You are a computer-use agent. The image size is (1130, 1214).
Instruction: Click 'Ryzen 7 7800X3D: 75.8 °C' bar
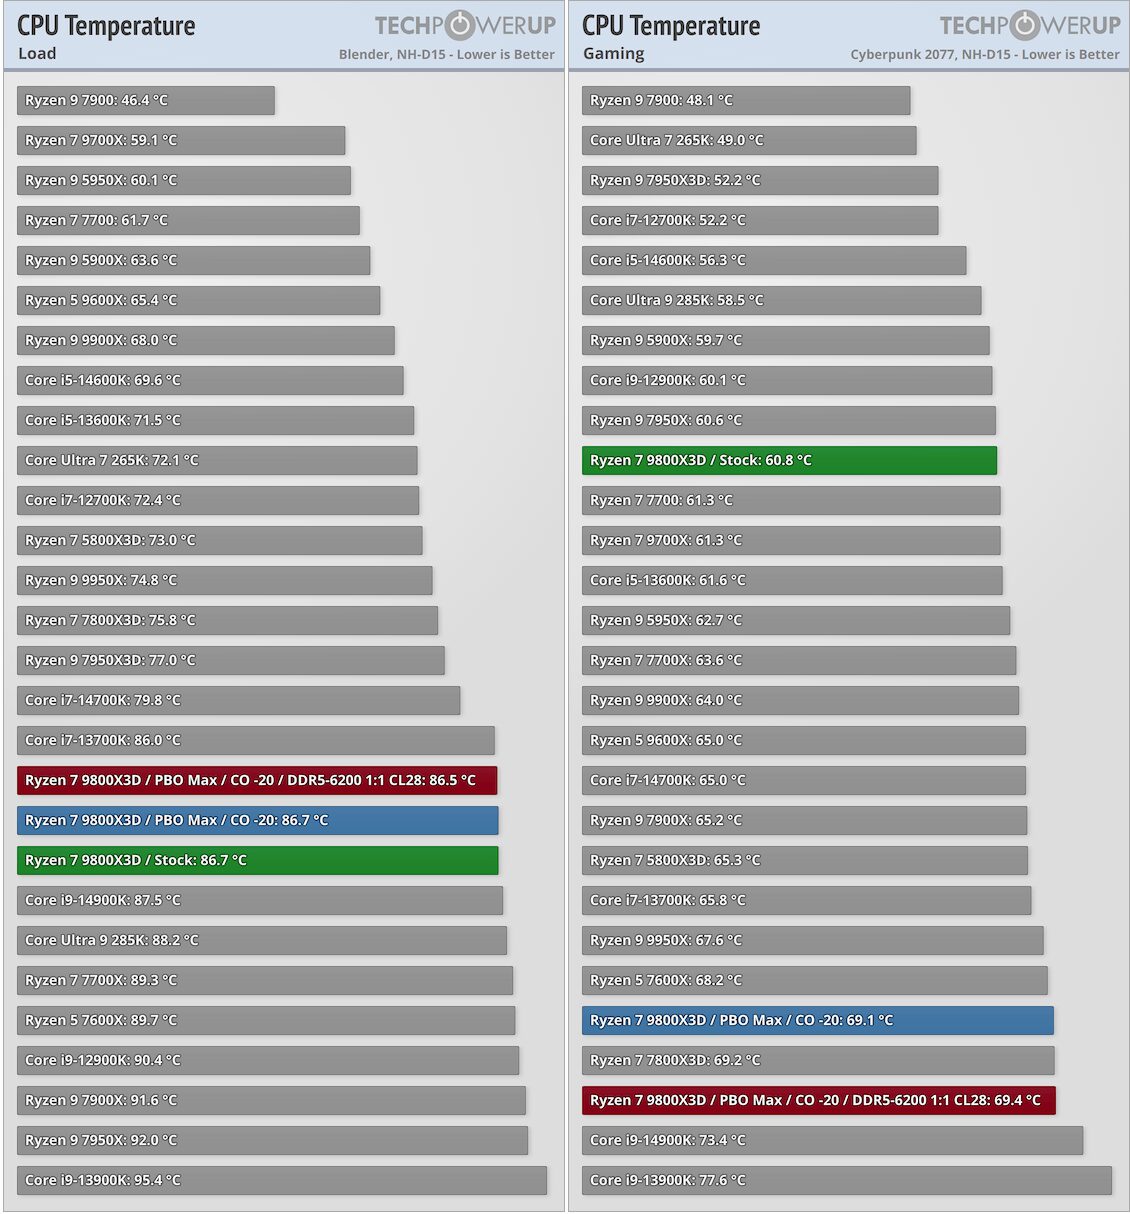tap(227, 620)
